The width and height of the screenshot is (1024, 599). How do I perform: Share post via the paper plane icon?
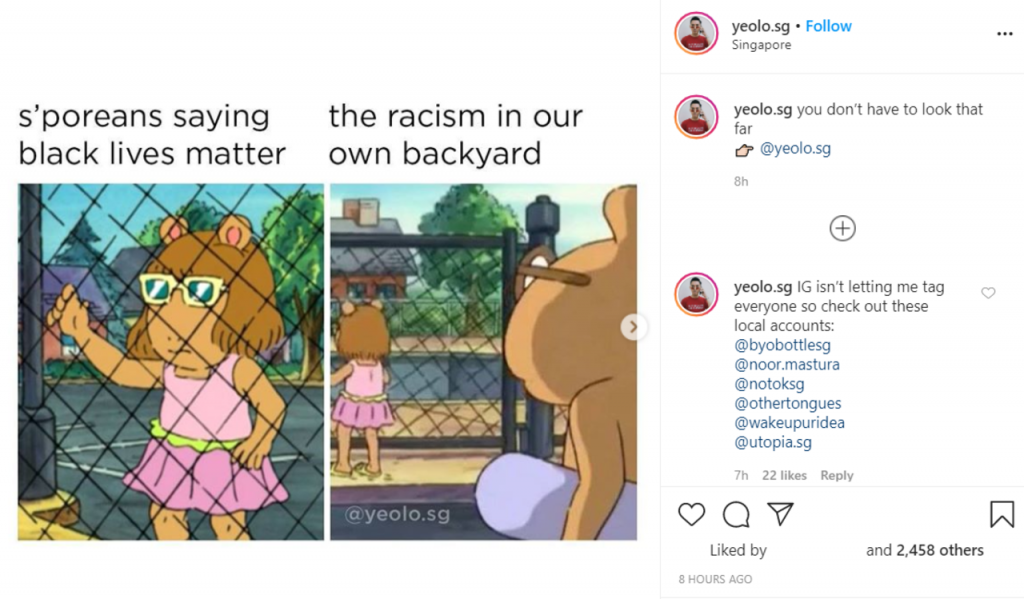(x=780, y=513)
